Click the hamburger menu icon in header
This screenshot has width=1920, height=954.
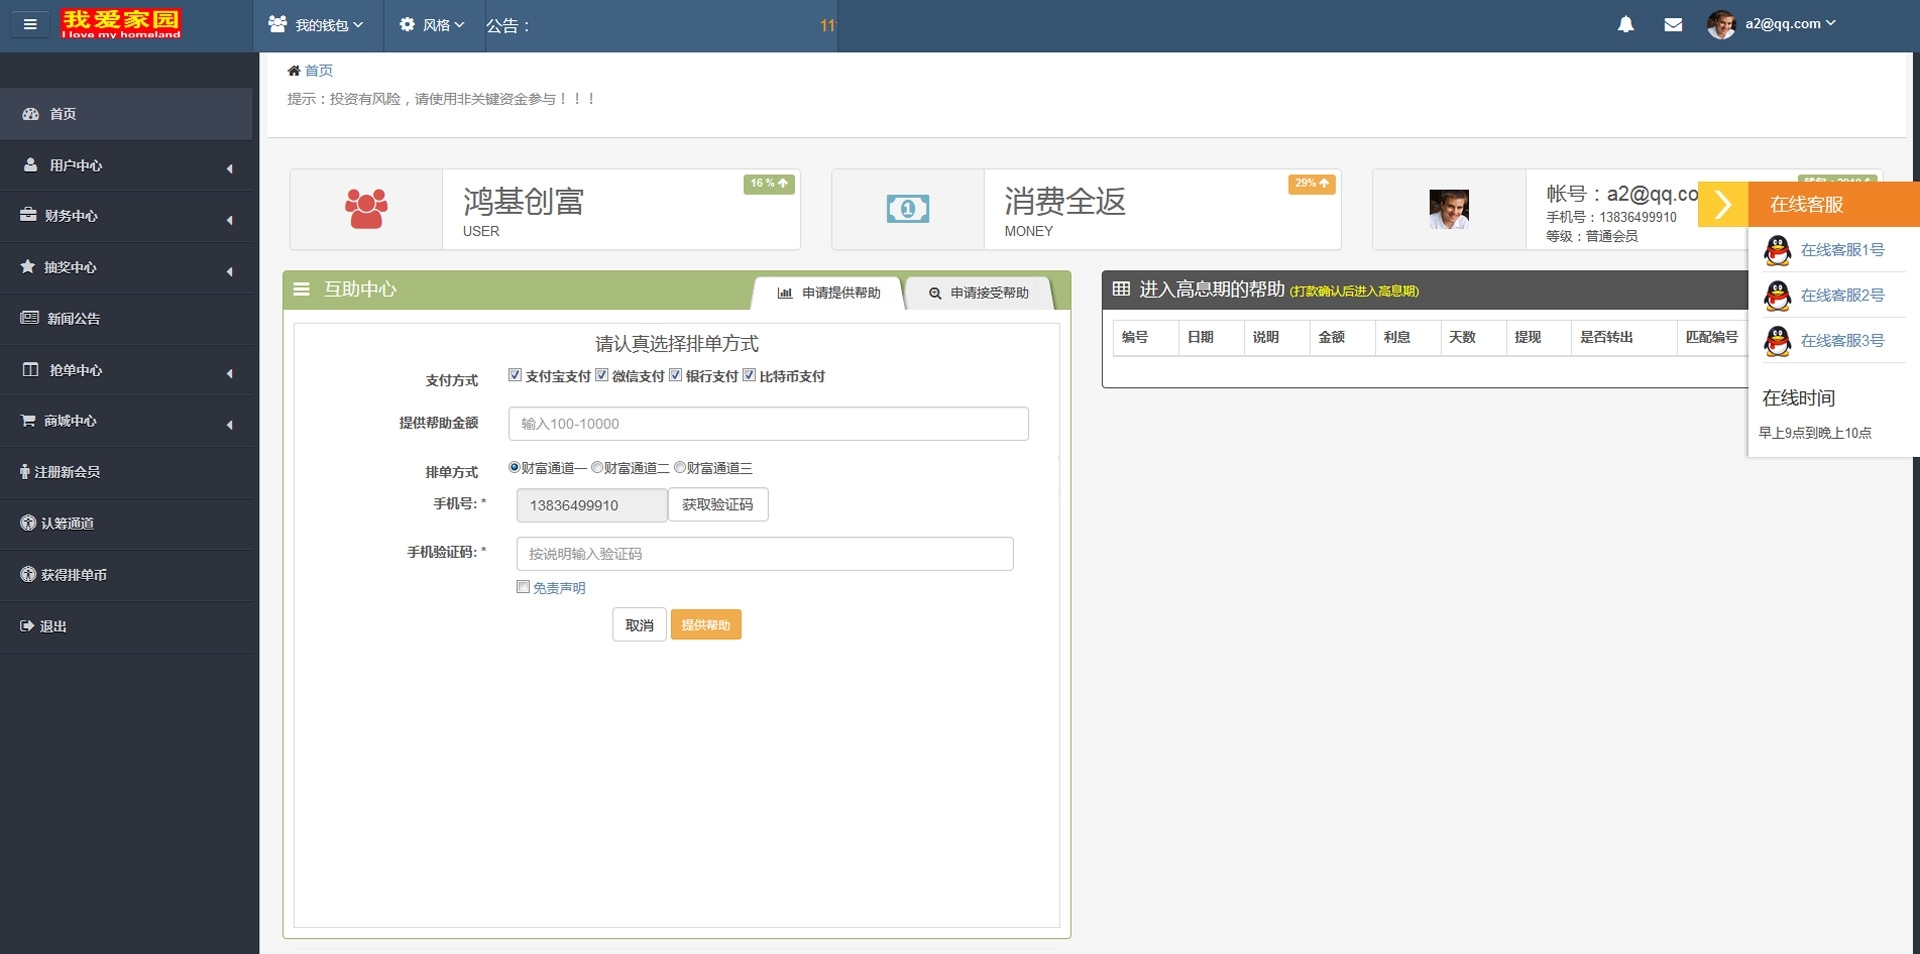pos(30,24)
